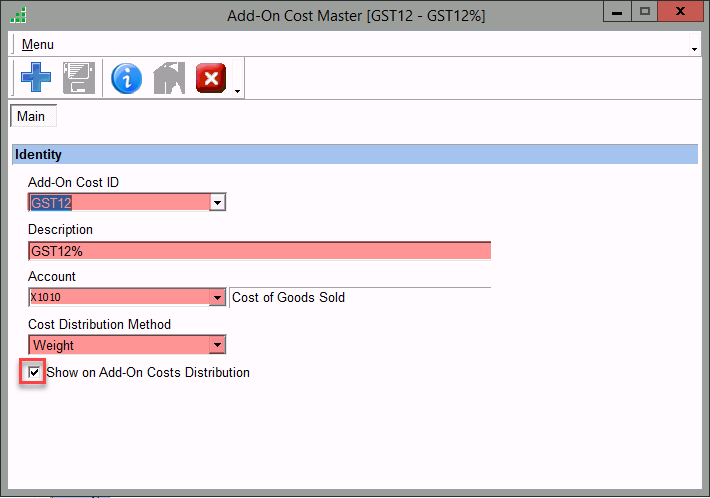Switch to the Main tab
The image size is (710, 498).
click(31, 117)
